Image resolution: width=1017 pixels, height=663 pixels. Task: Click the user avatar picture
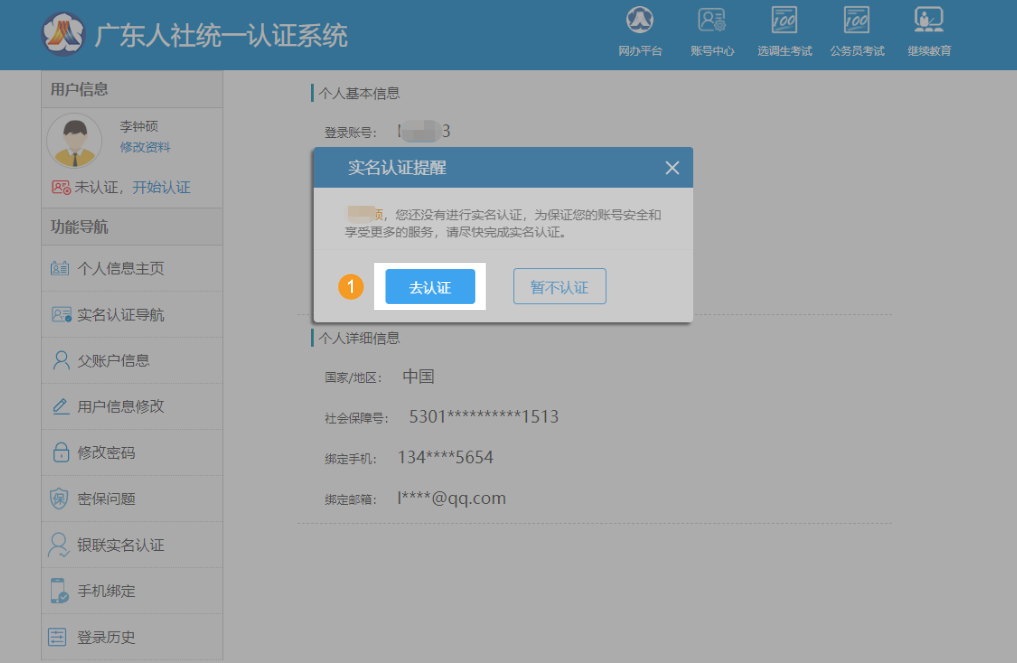[74, 141]
